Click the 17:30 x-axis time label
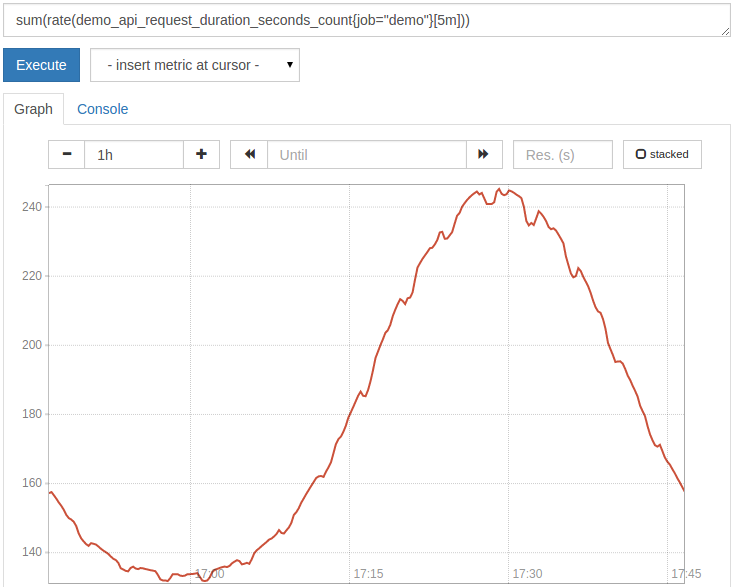Image resolution: width=733 pixels, height=587 pixels. [527, 573]
